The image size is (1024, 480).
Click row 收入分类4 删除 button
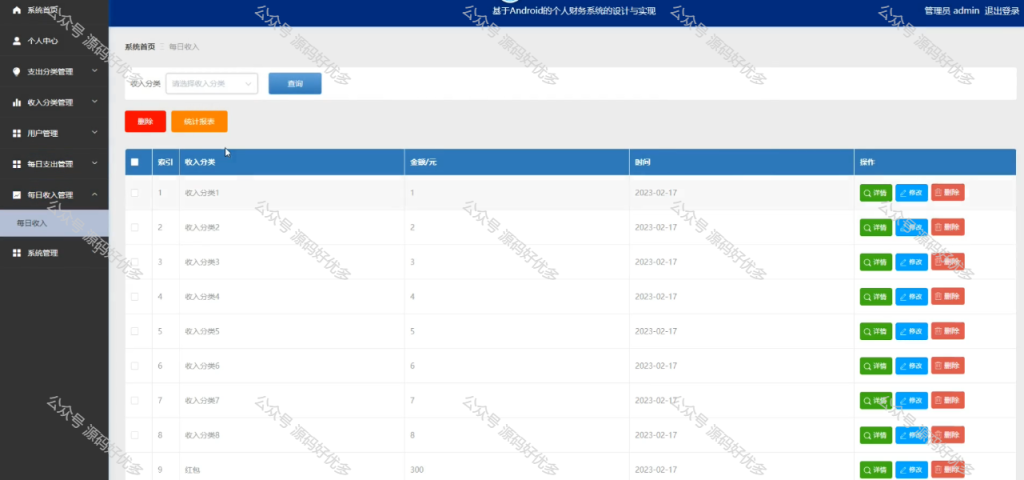coord(948,296)
